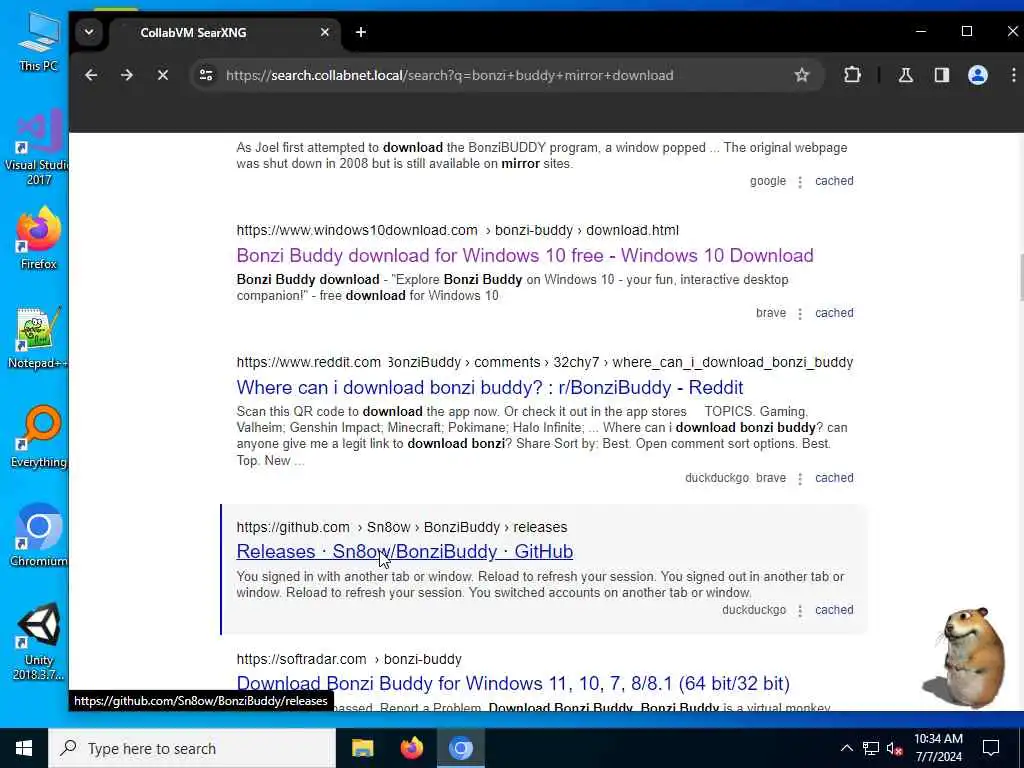The image size is (1024, 768).
Task: Open the Windows Start menu
Action: coord(24,748)
